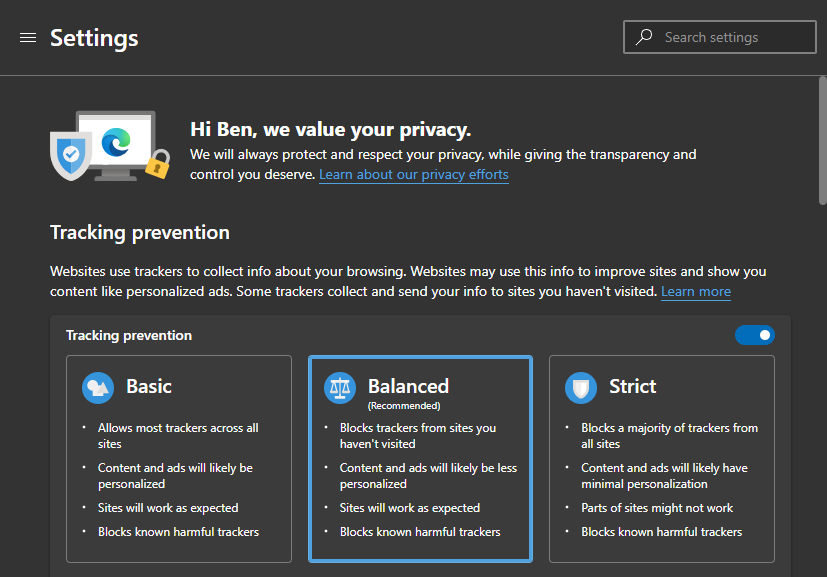Open the Learn more tracker link
827x577 pixels.
(x=696, y=292)
